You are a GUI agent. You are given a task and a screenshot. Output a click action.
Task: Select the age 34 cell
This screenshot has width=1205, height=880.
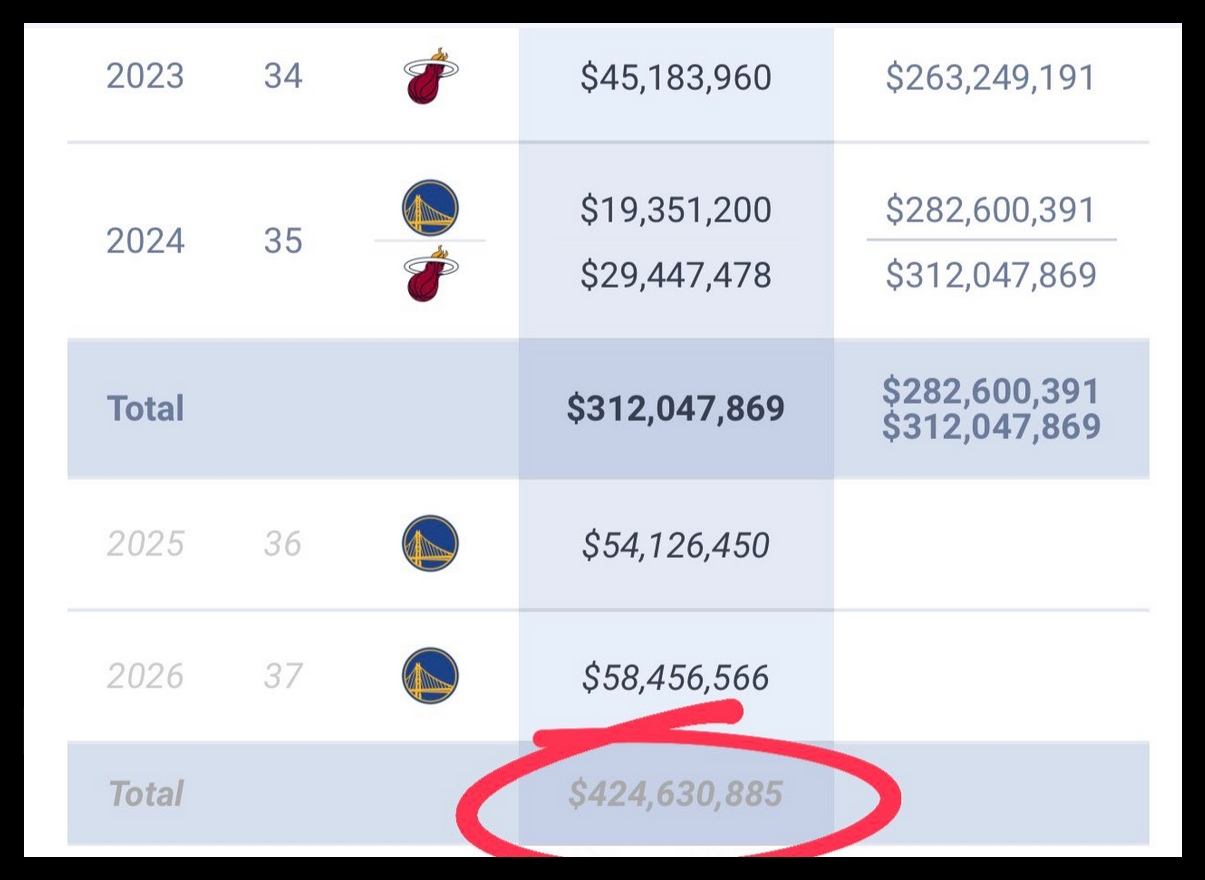(283, 76)
